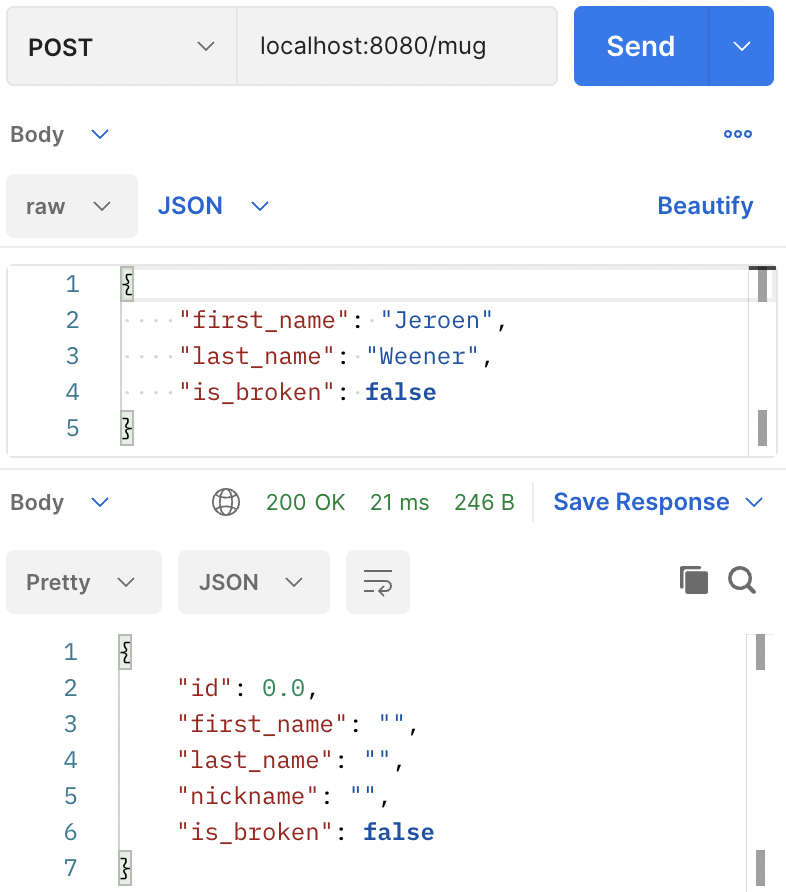Screen dimensions: 786x892
Task: Inspect the 200 OK status
Action: [305, 502]
